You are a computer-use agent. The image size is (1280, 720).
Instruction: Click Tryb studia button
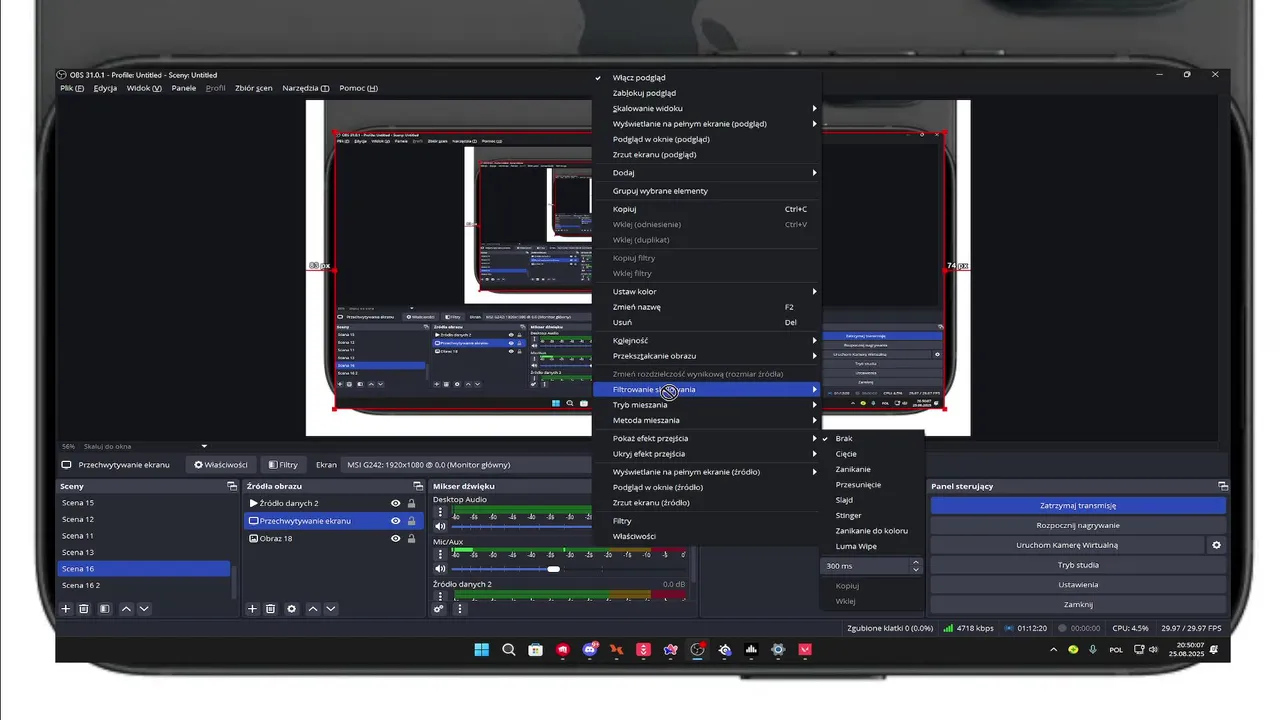click(x=1078, y=565)
